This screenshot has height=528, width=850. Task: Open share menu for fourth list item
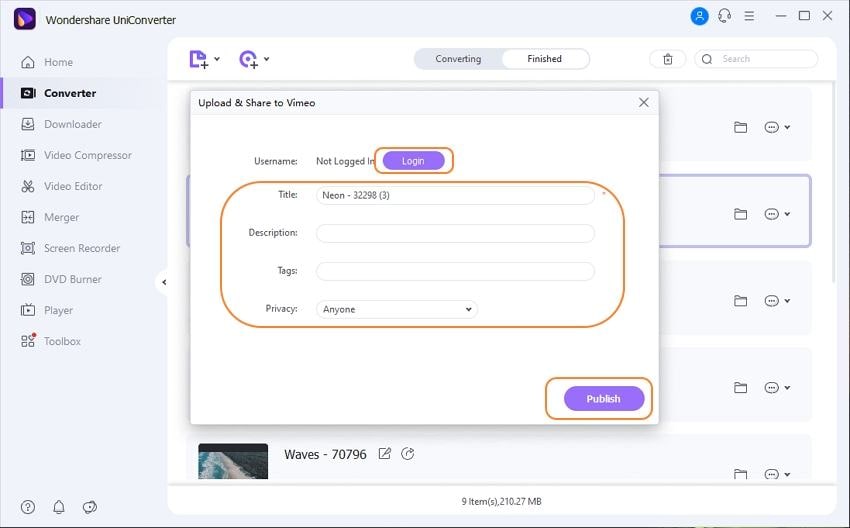(x=777, y=388)
